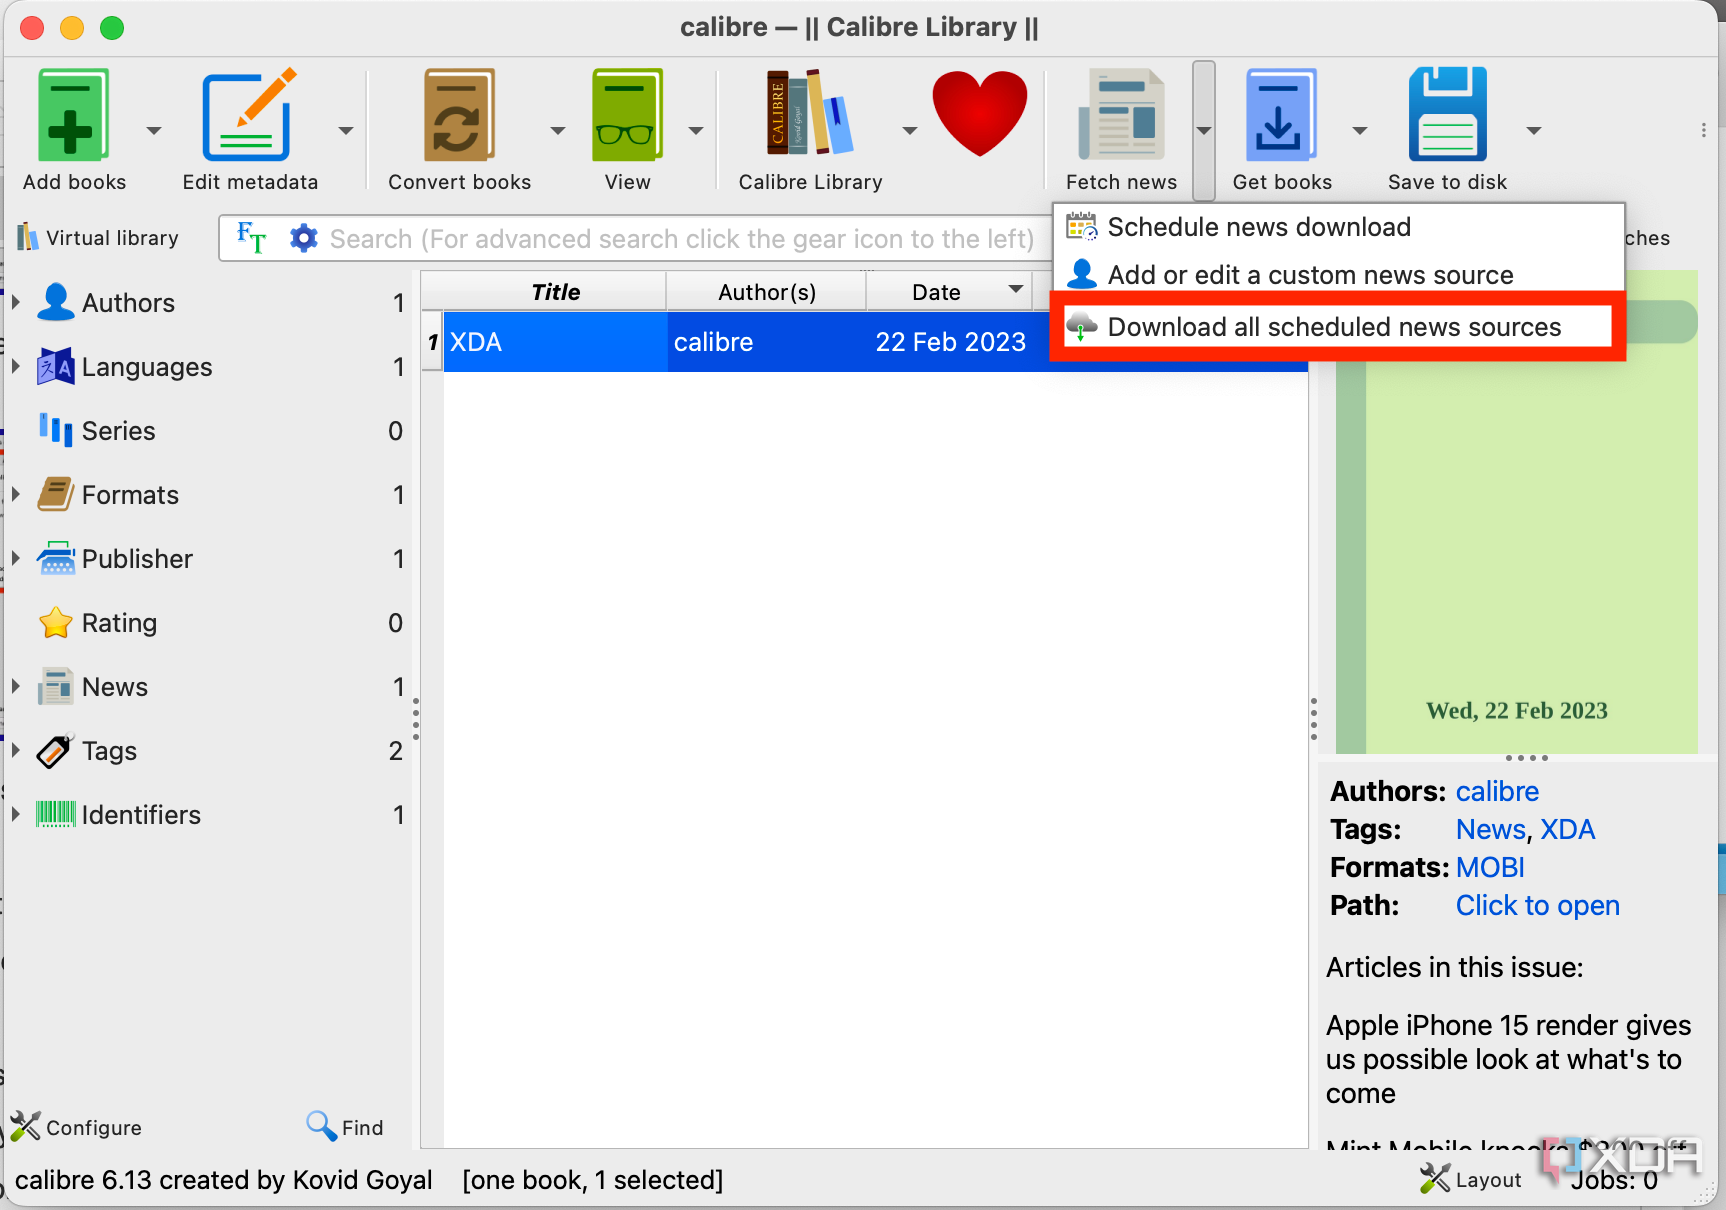The image size is (1726, 1210).
Task: Click the Authors person icon
Action: pyautogui.click(x=55, y=302)
